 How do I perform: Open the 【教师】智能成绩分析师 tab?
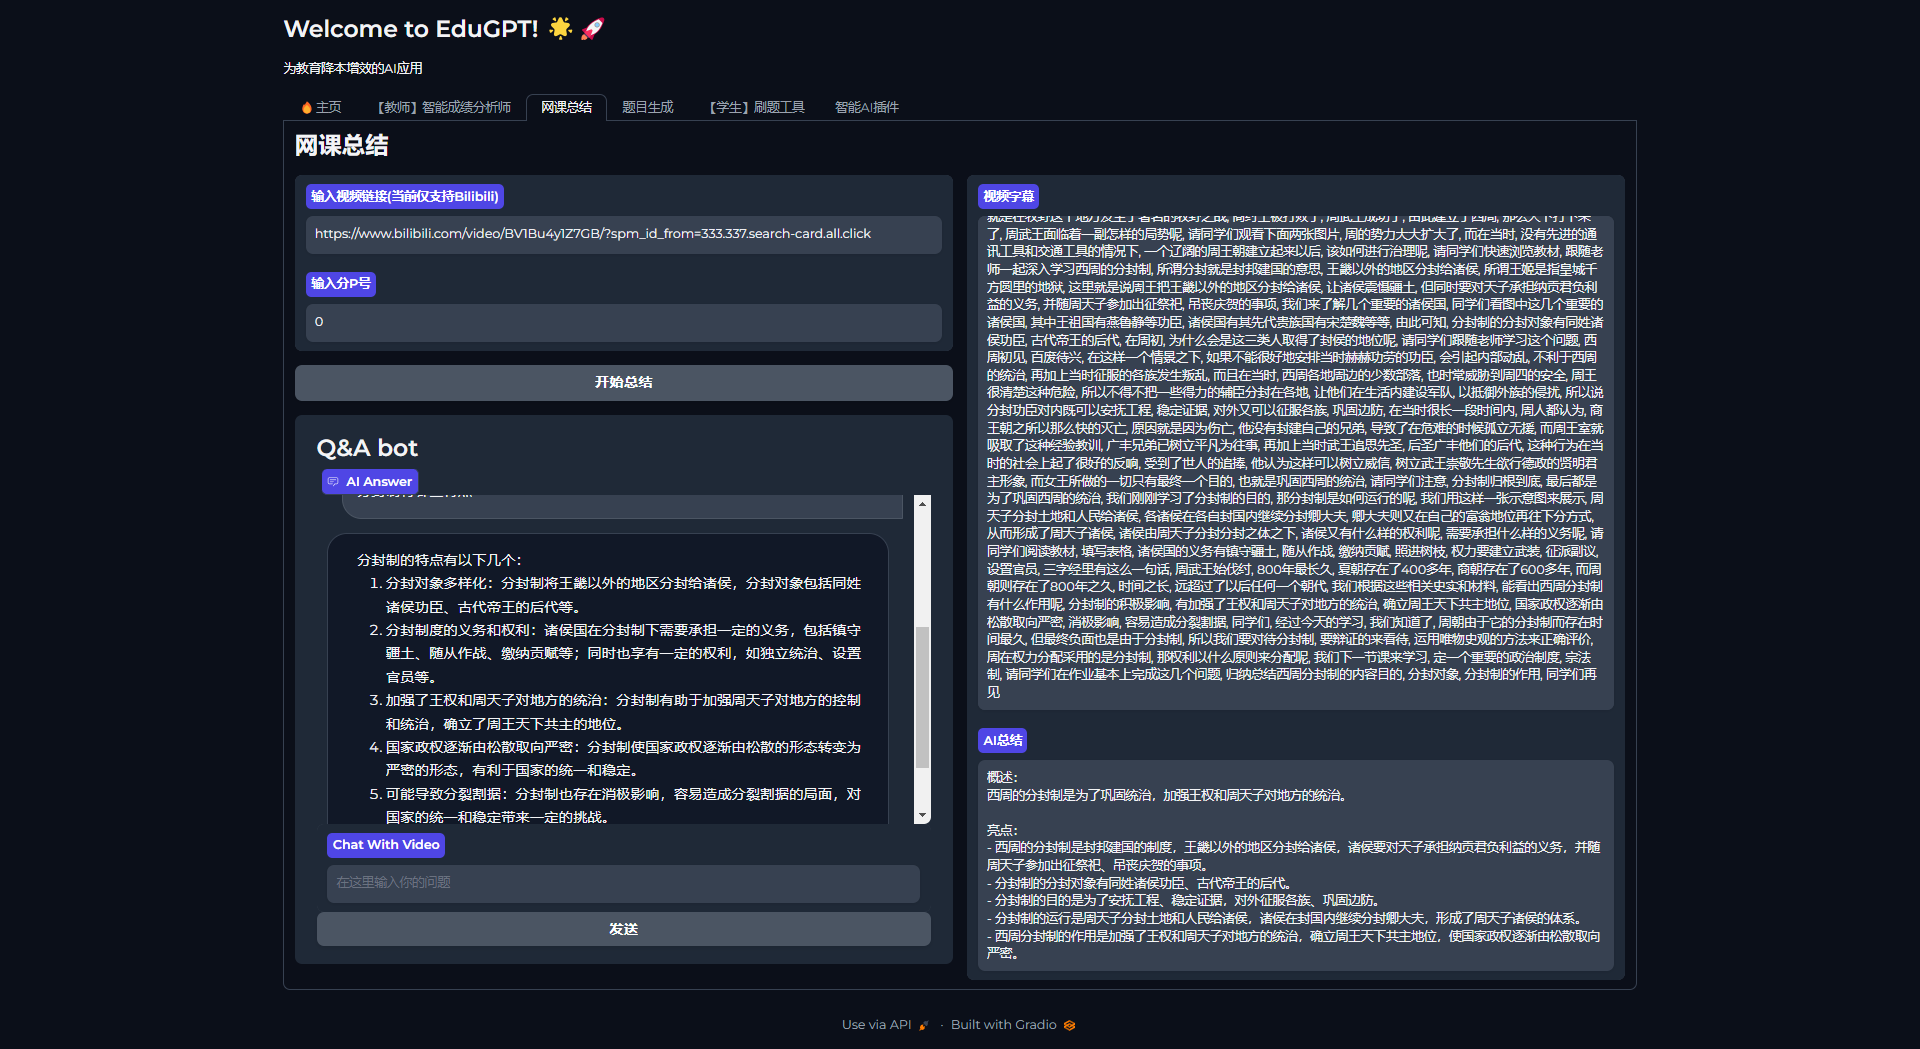point(445,107)
